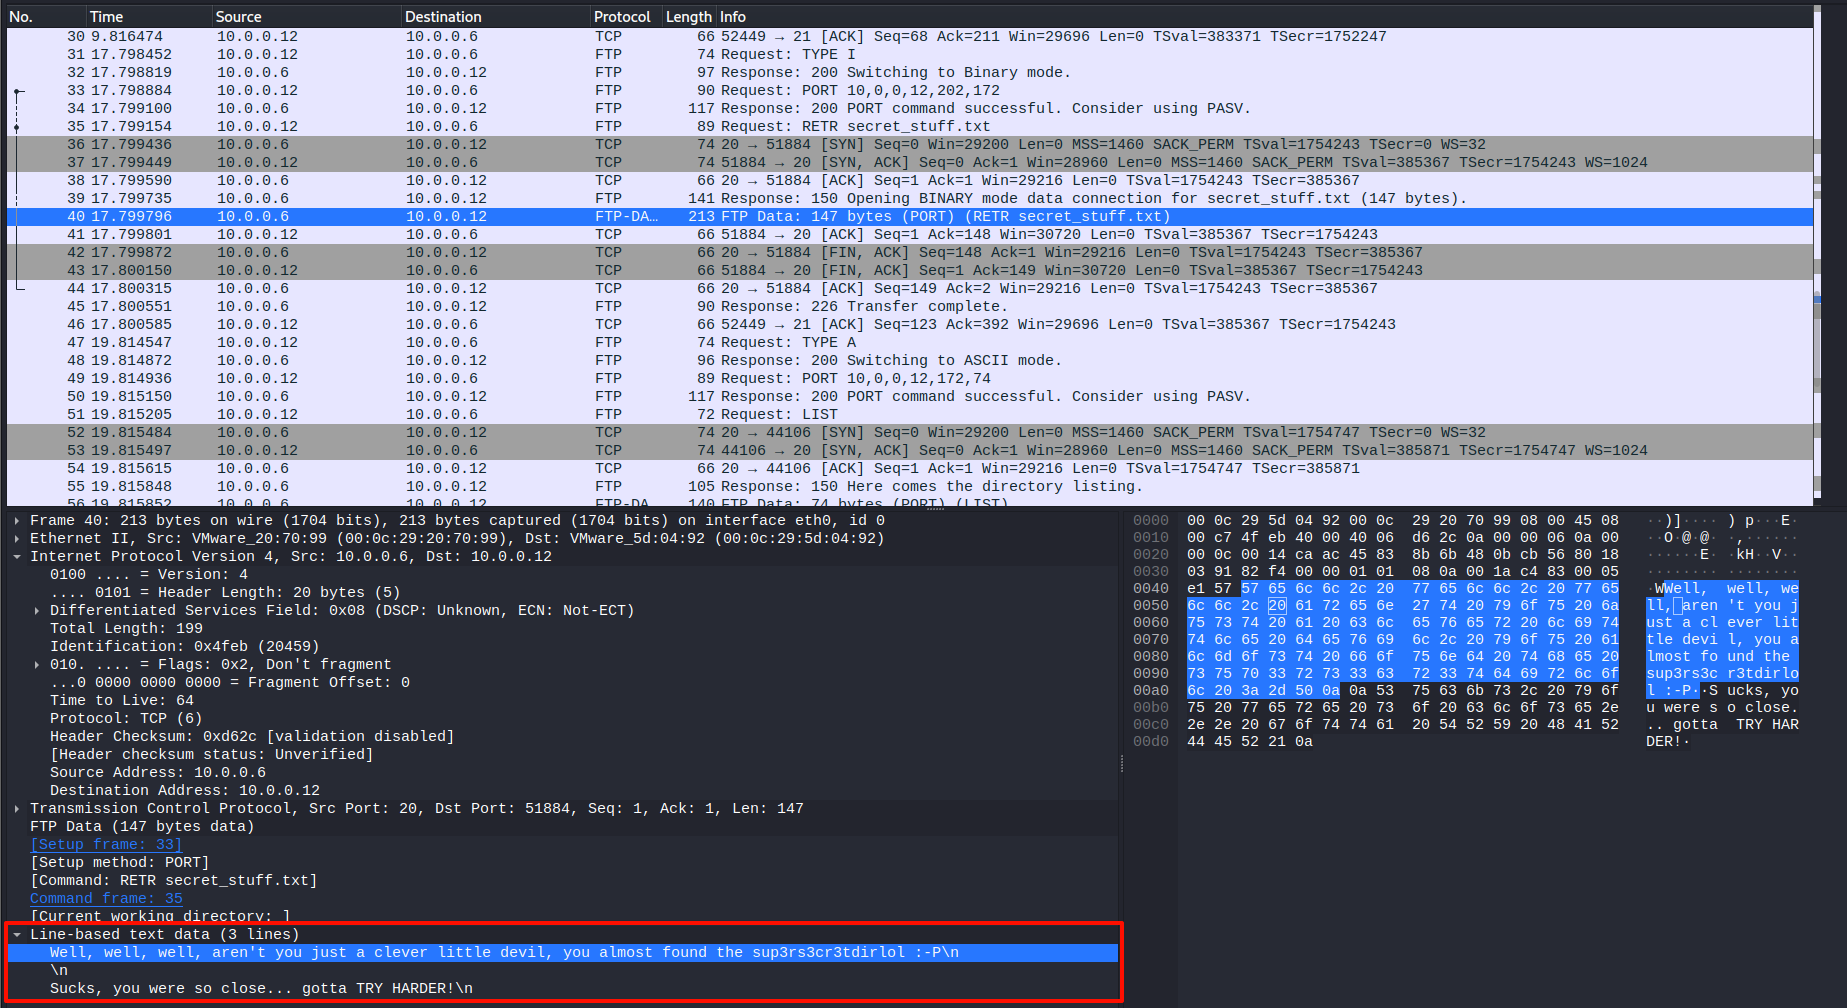The image size is (1847, 1008).
Task: Click ASCII text 'sup3rs3c r3tdirlo' in hex pane
Action: click(x=1722, y=673)
